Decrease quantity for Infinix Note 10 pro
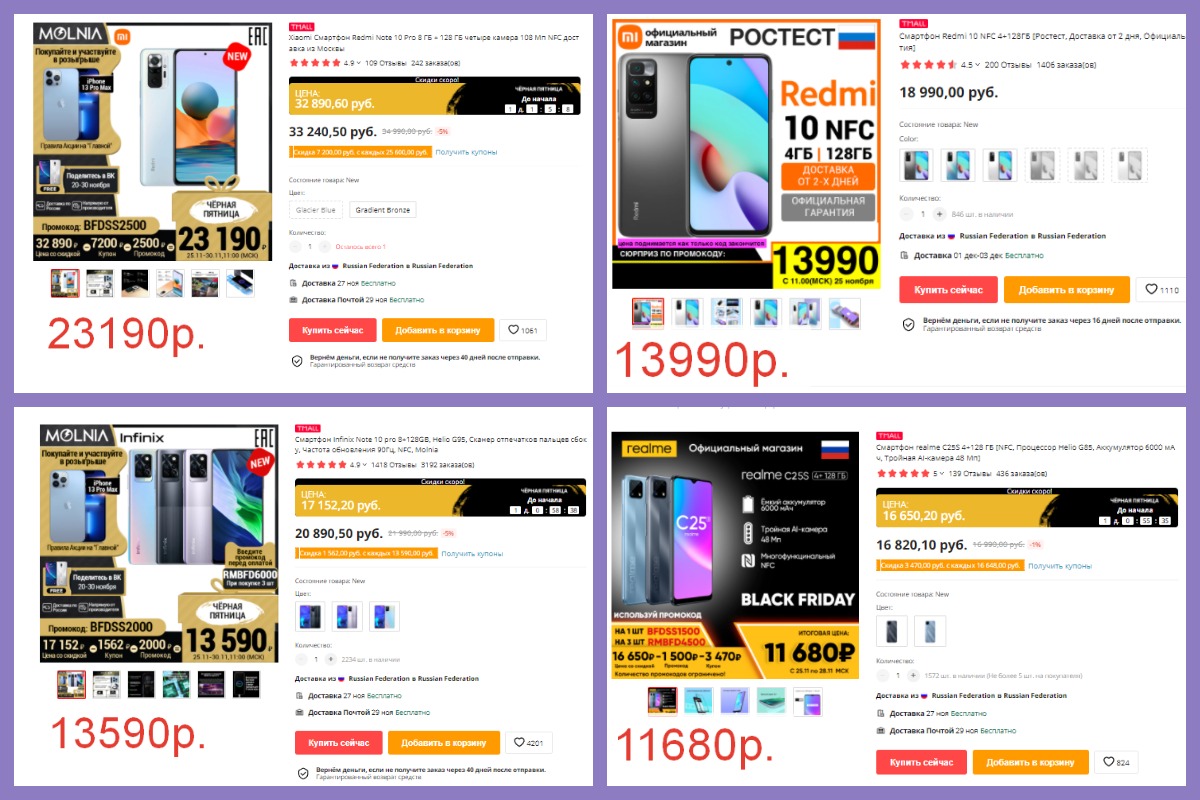1200x800 pixels. click(x=302, y=659)
